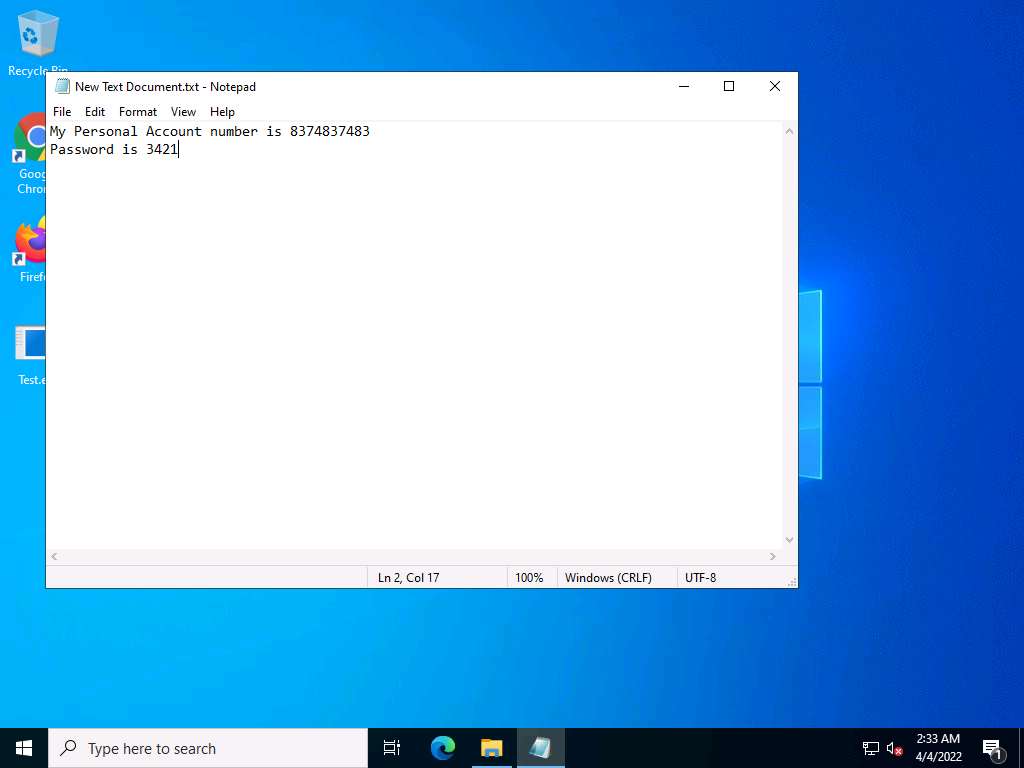Open the File menu in Notepad
This screenshot has height=768, width=1024.
coord(62,112)
